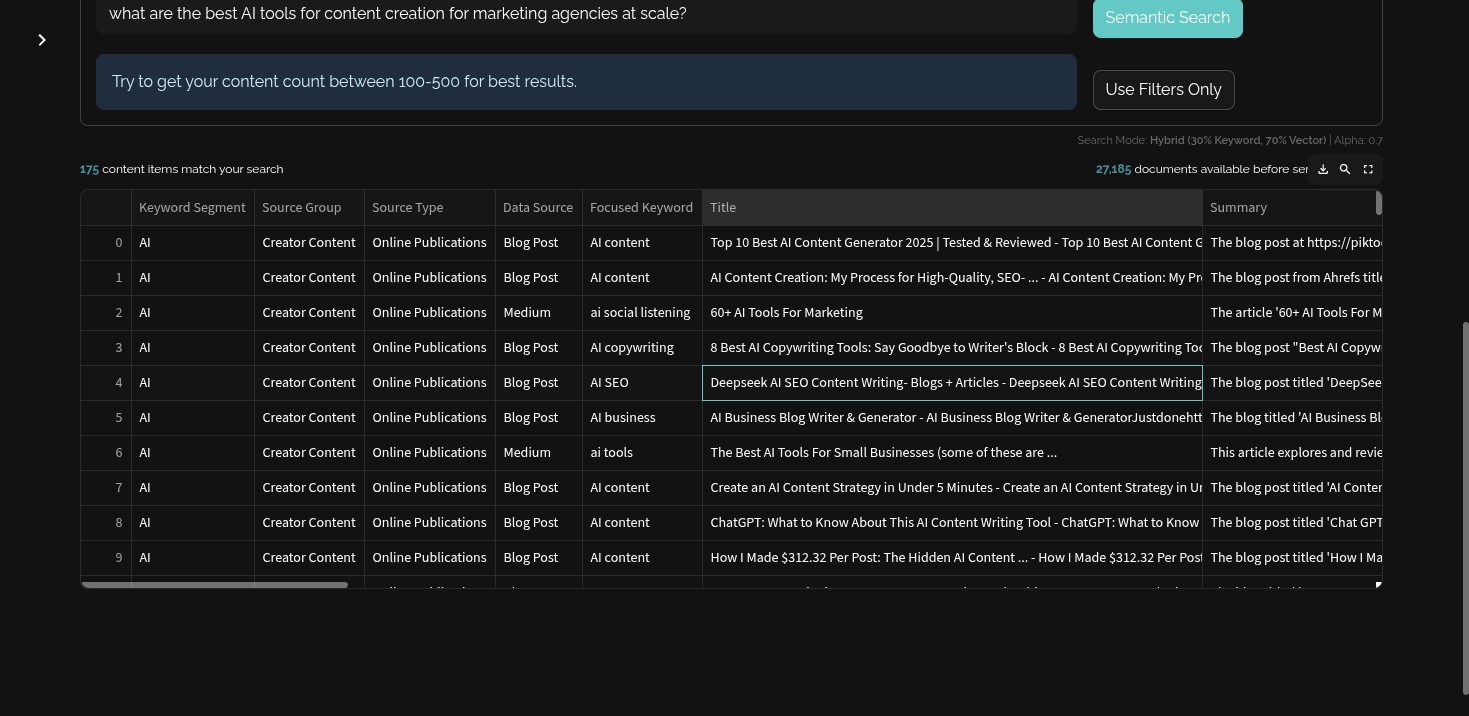
Task: Click the page's vertical scrollbar
Action: (x=1464, y=508)
